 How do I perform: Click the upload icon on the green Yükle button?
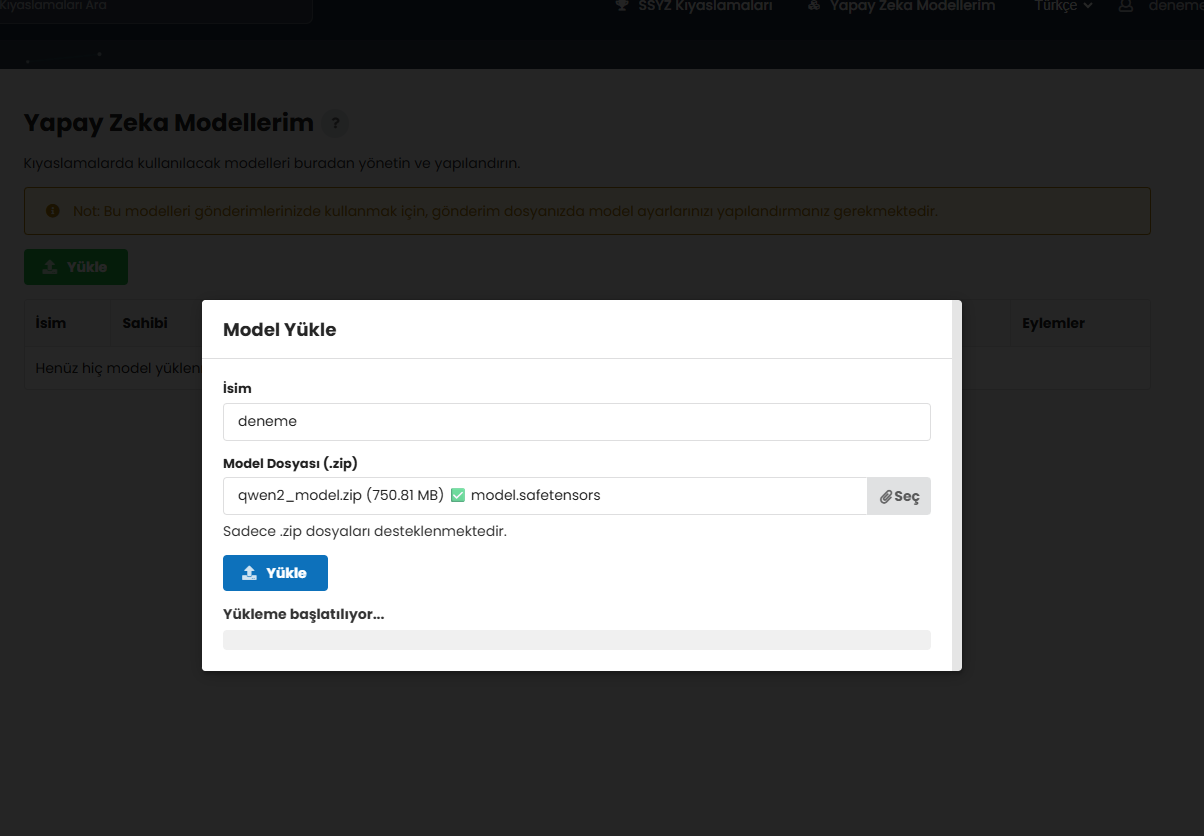click(50, 267)
